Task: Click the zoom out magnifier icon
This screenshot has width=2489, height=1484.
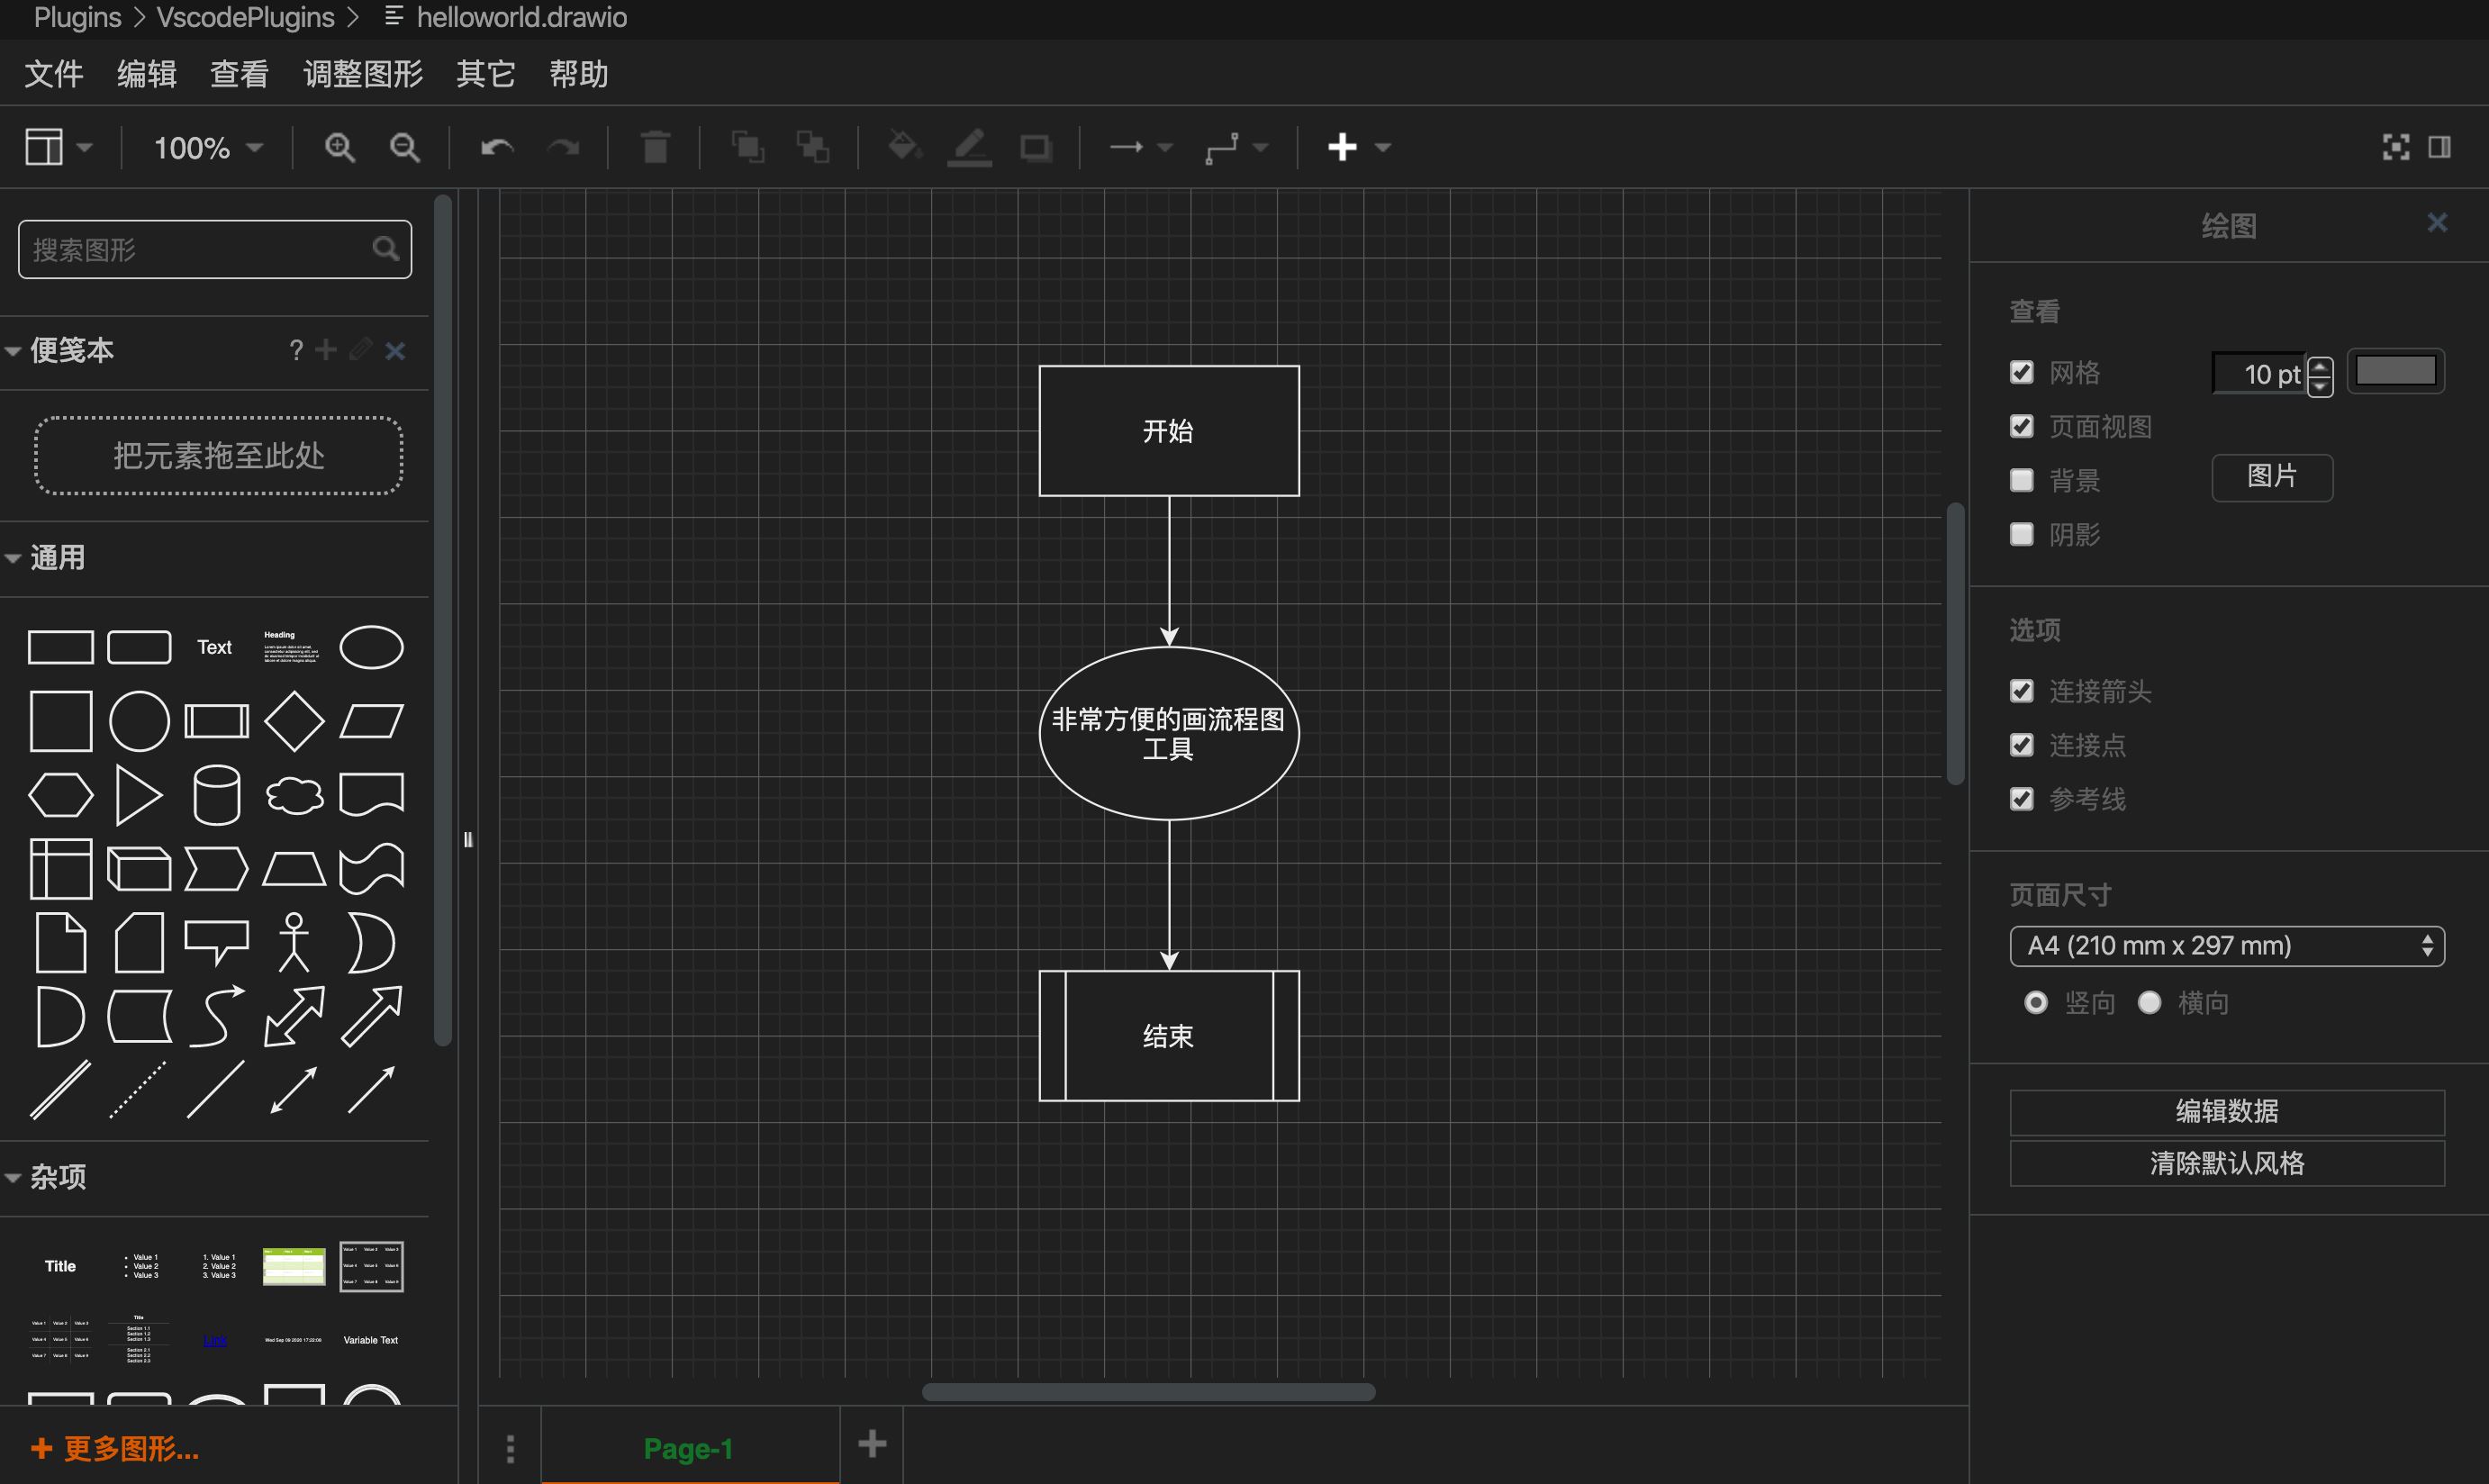Action: point(404,148)
